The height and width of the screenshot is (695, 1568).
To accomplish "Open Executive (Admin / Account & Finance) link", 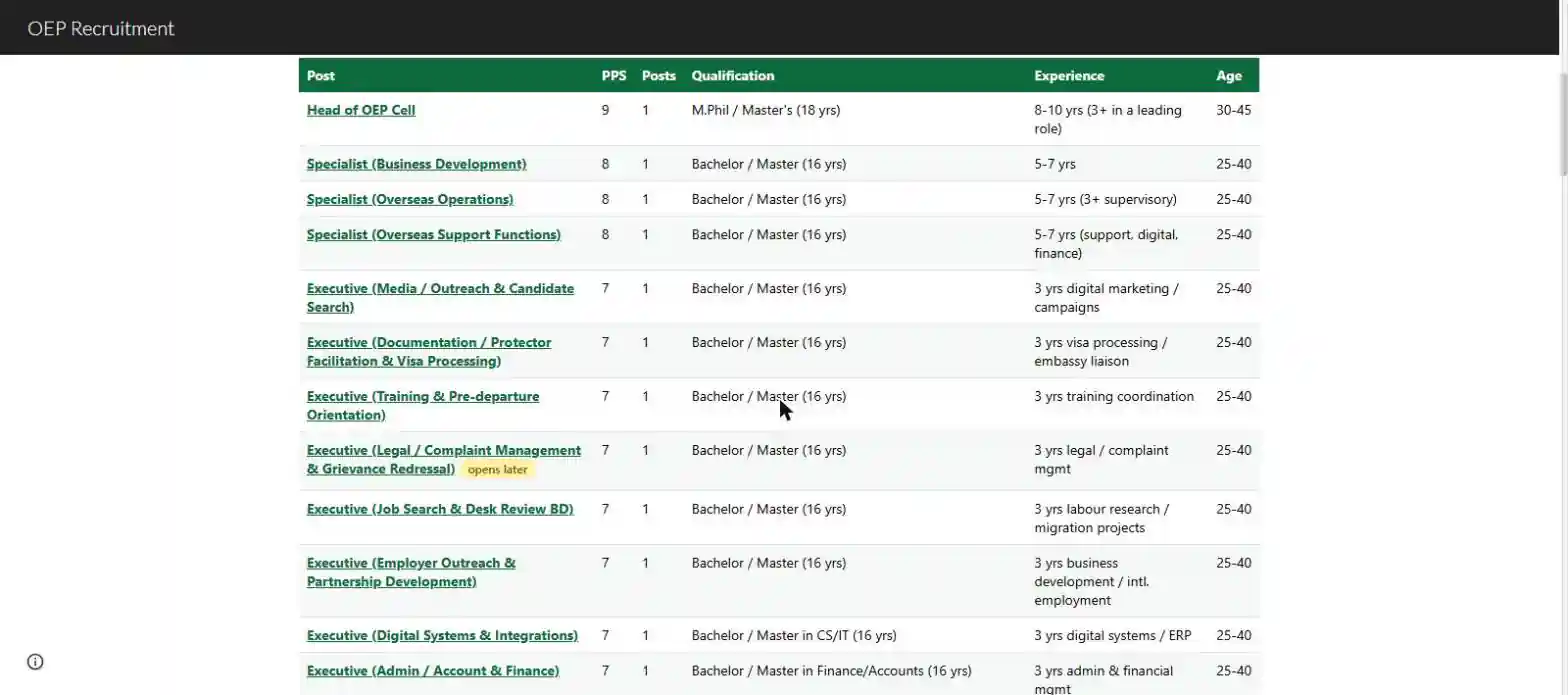I will click(x=433, y=671).
